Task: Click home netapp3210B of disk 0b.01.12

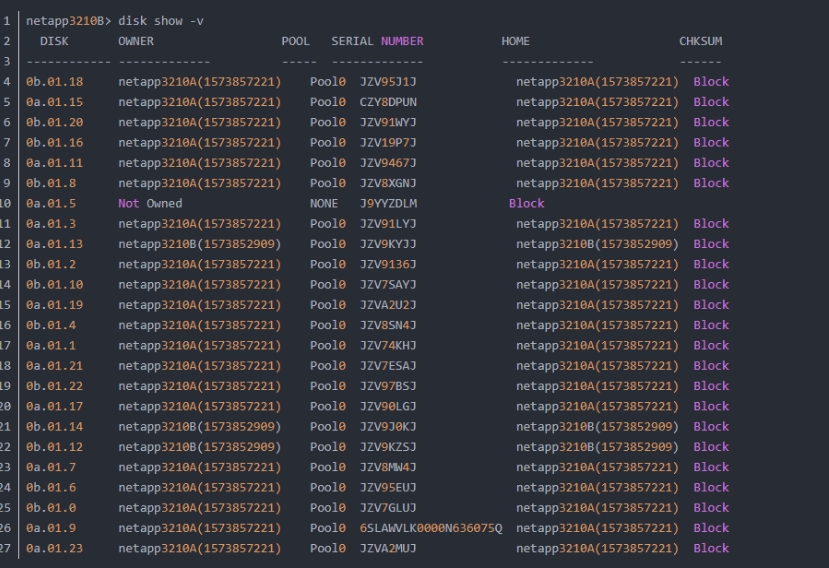Action: [x=597, y=447]
